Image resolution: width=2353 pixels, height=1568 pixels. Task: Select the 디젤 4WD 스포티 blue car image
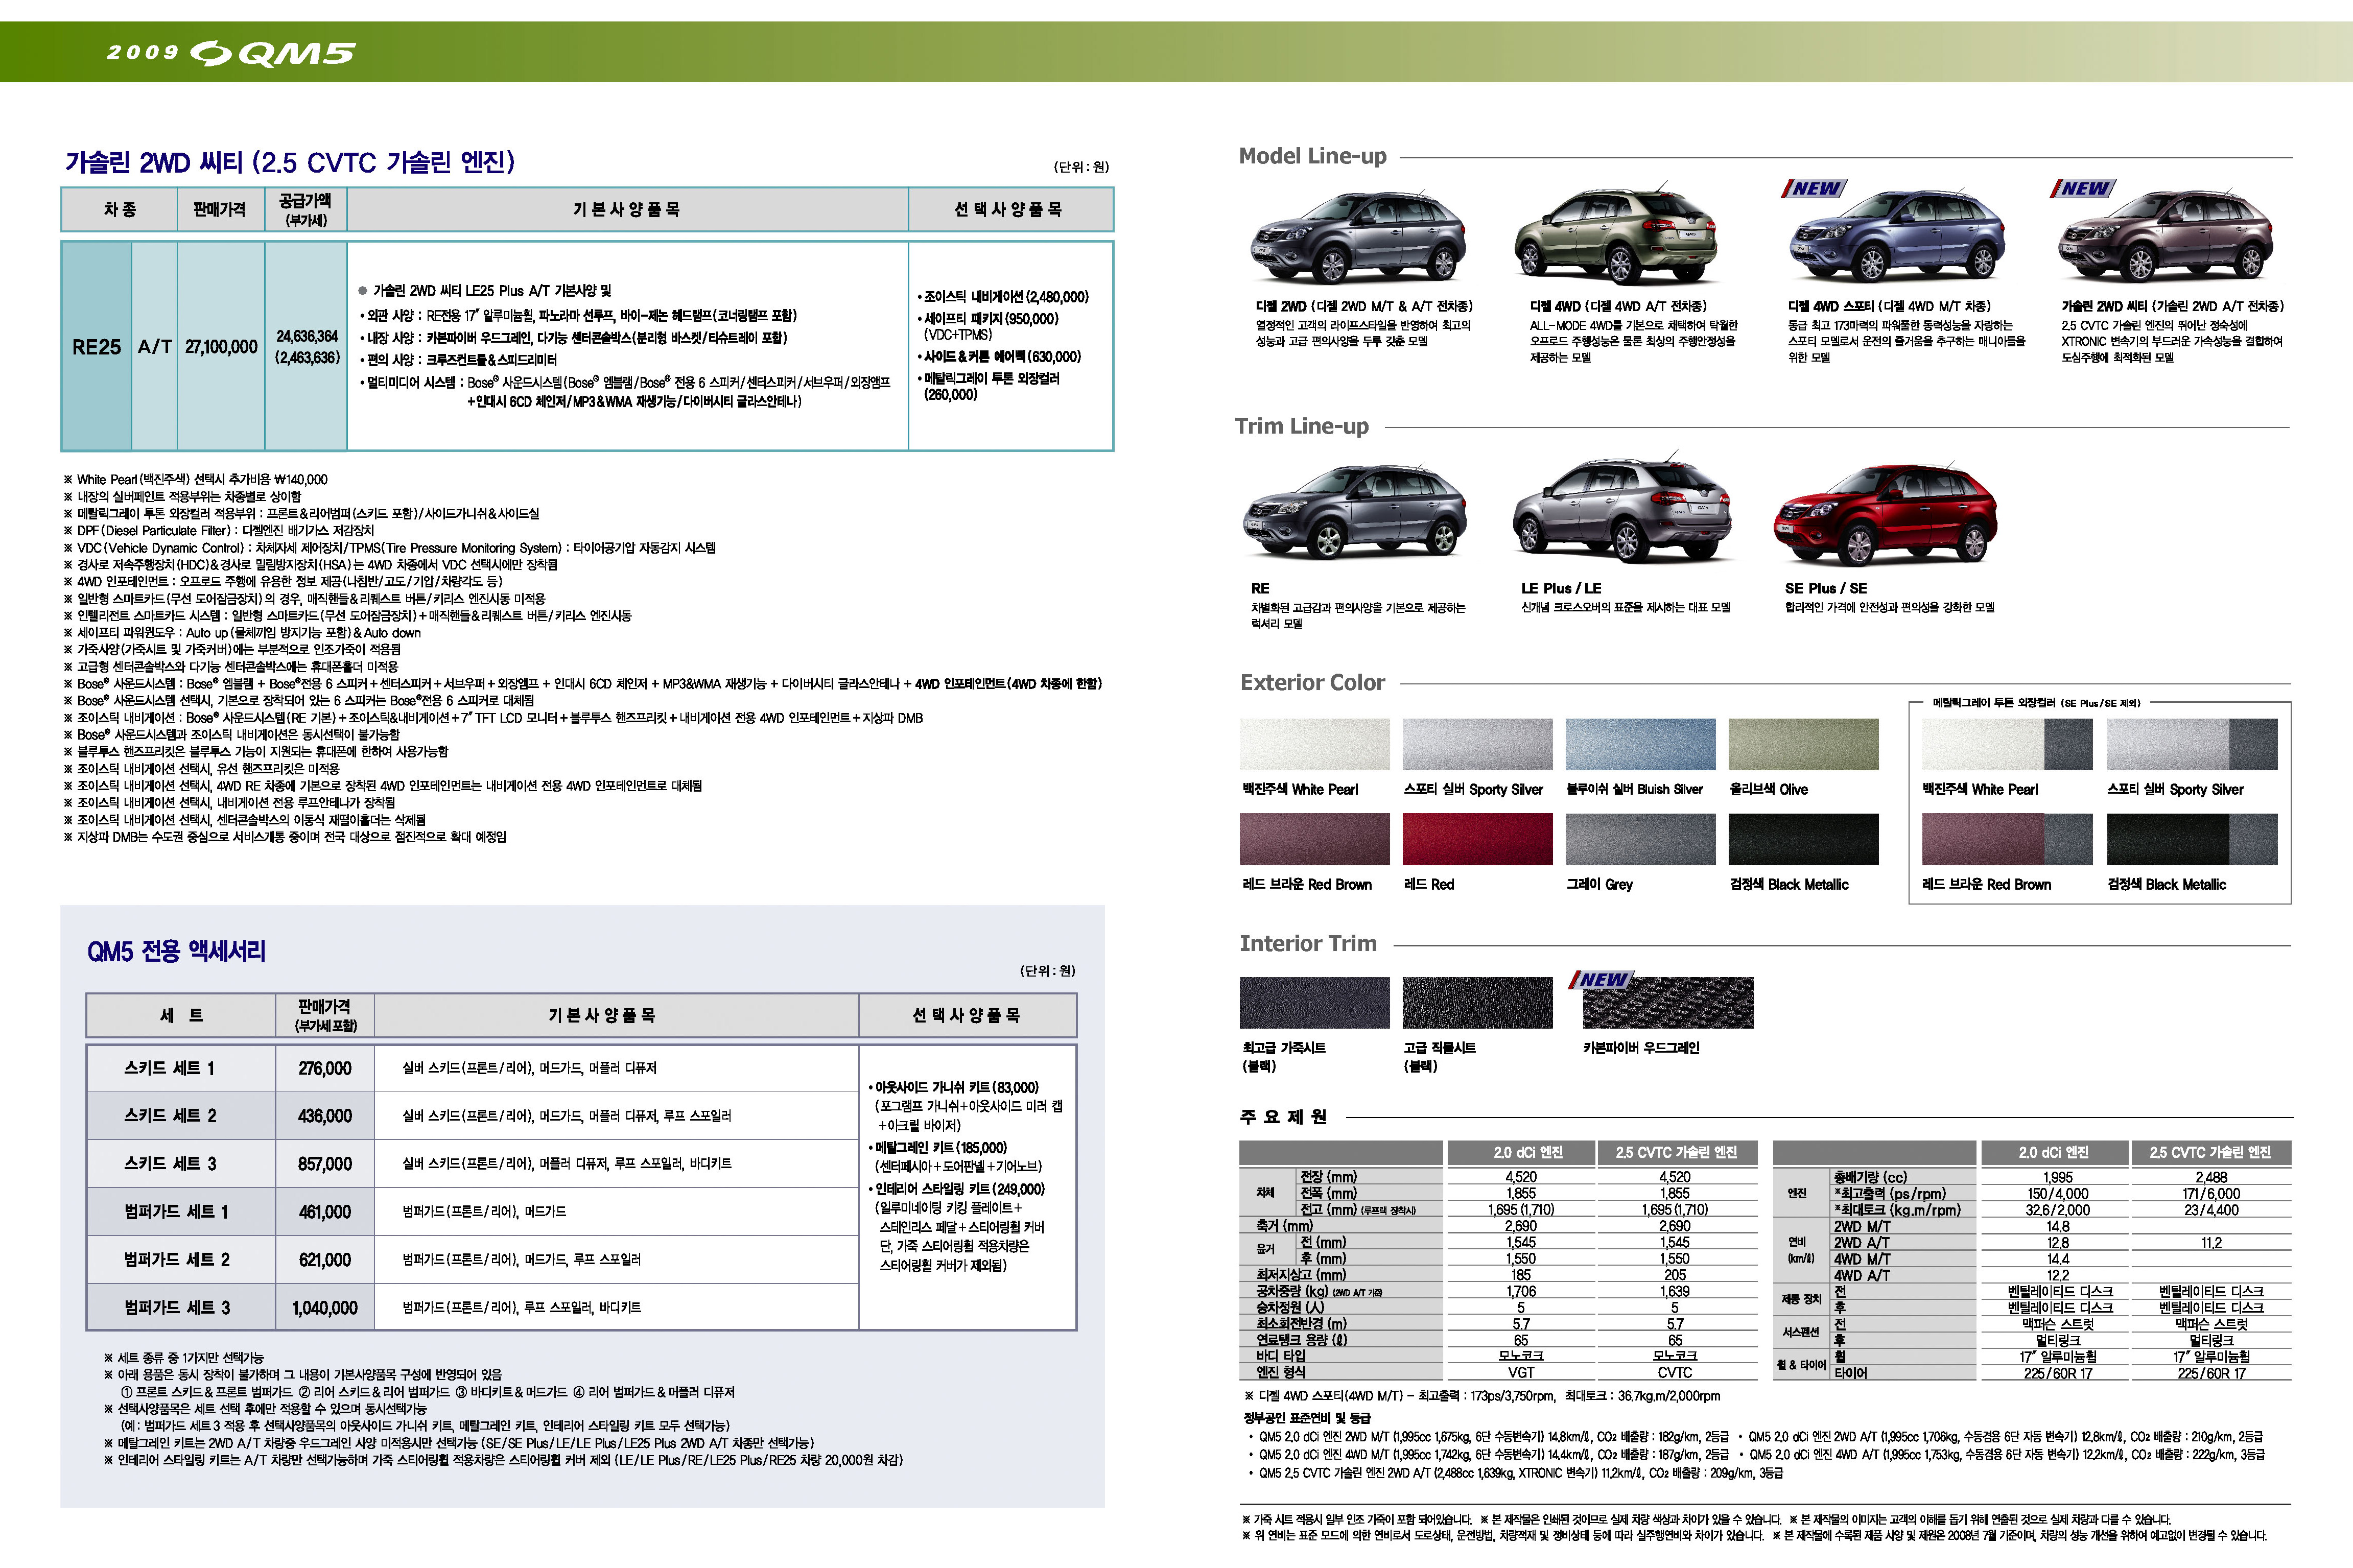click(1896, 237)
